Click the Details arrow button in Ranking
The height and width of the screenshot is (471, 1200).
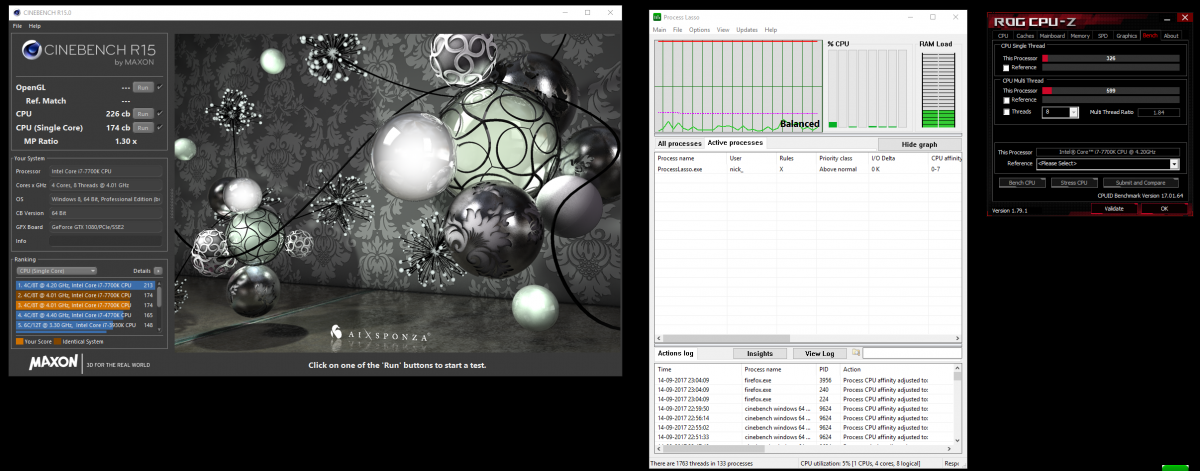click(157, 270)
